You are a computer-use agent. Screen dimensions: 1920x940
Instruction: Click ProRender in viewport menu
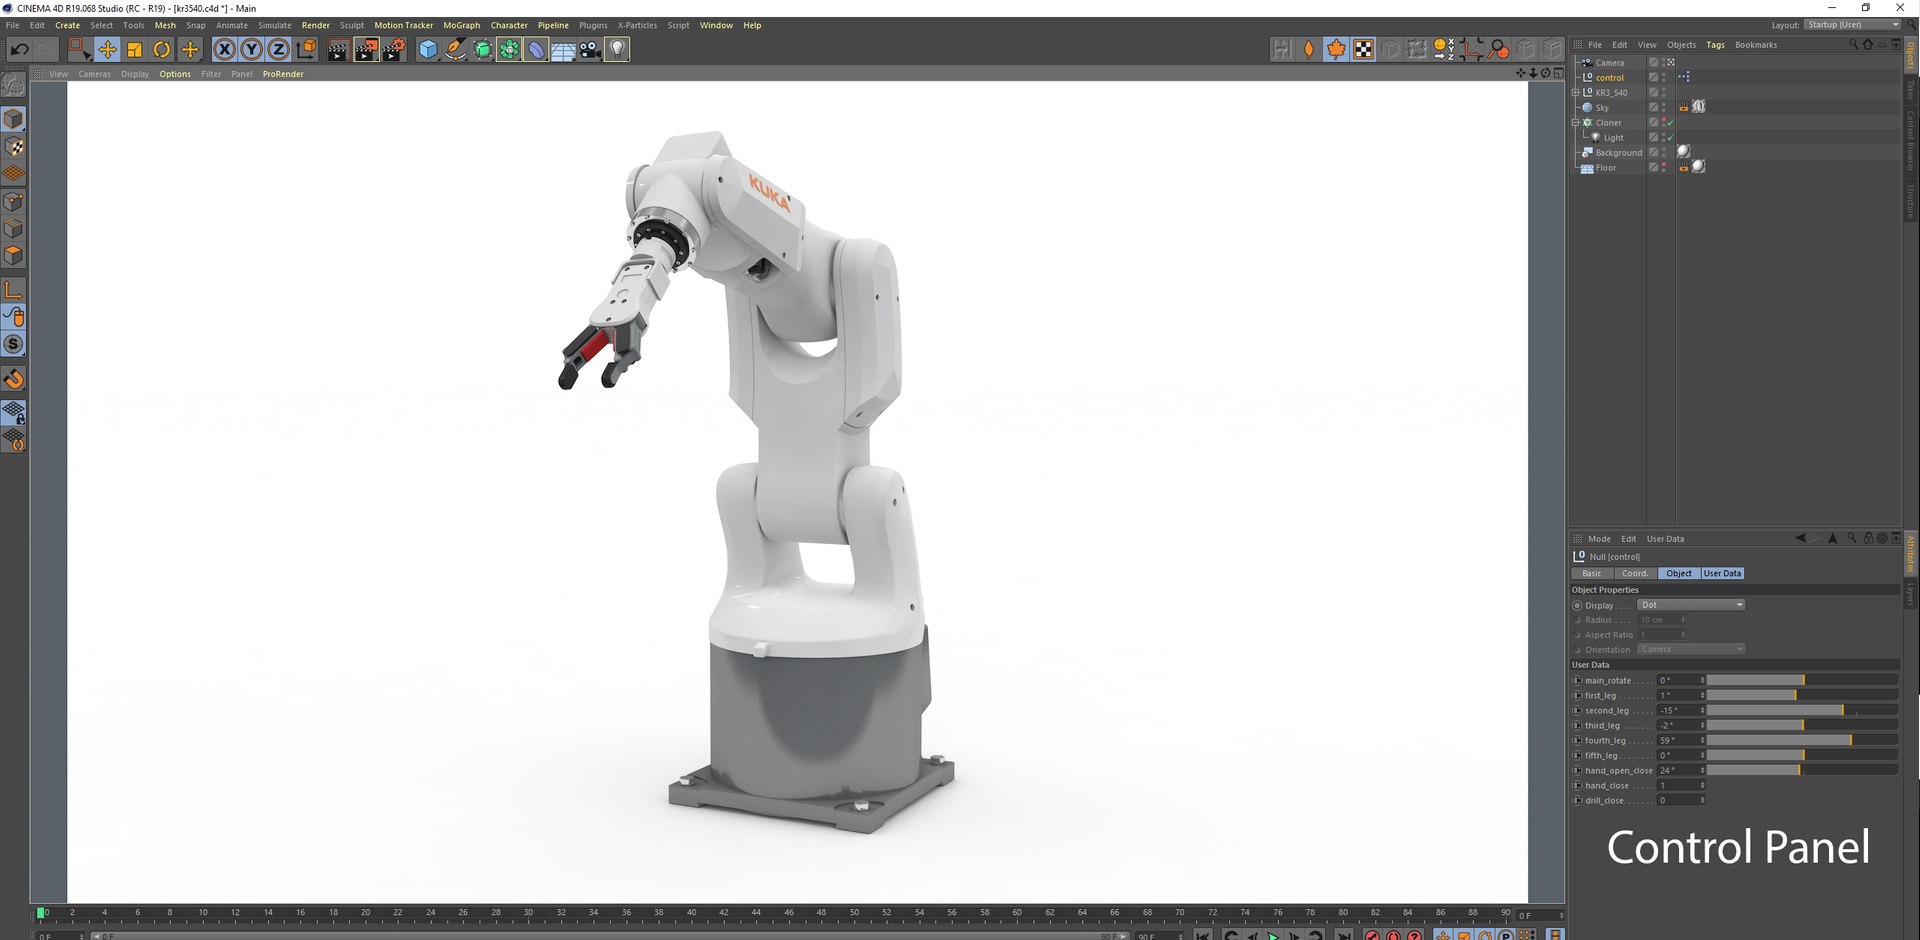point(283,74)
